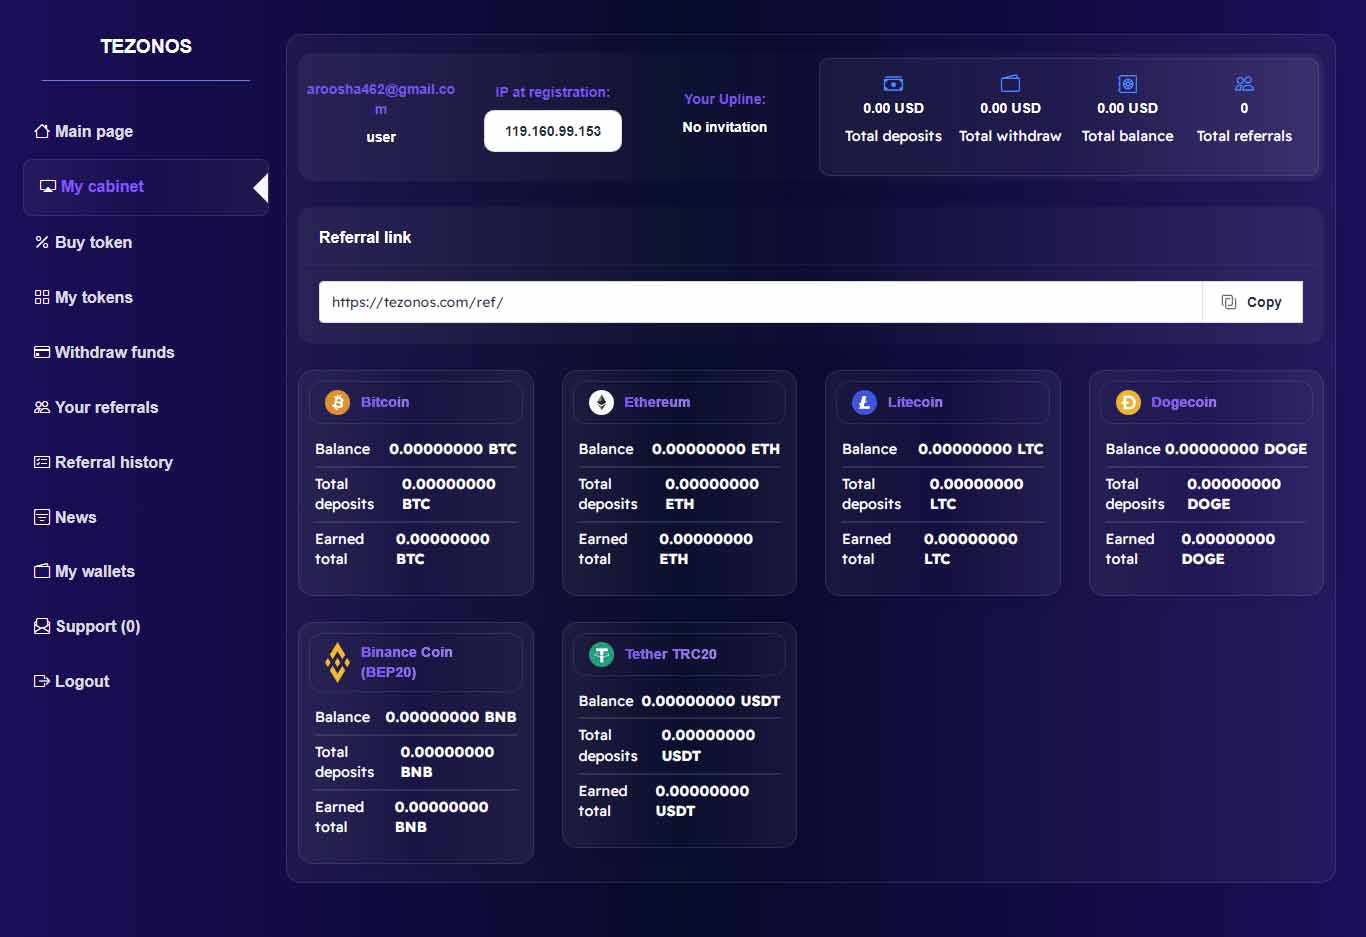This screenshot has height=937, width=1366.
Task: Click the Binance Coin (BEP20) link
Action: coord(407,662)
